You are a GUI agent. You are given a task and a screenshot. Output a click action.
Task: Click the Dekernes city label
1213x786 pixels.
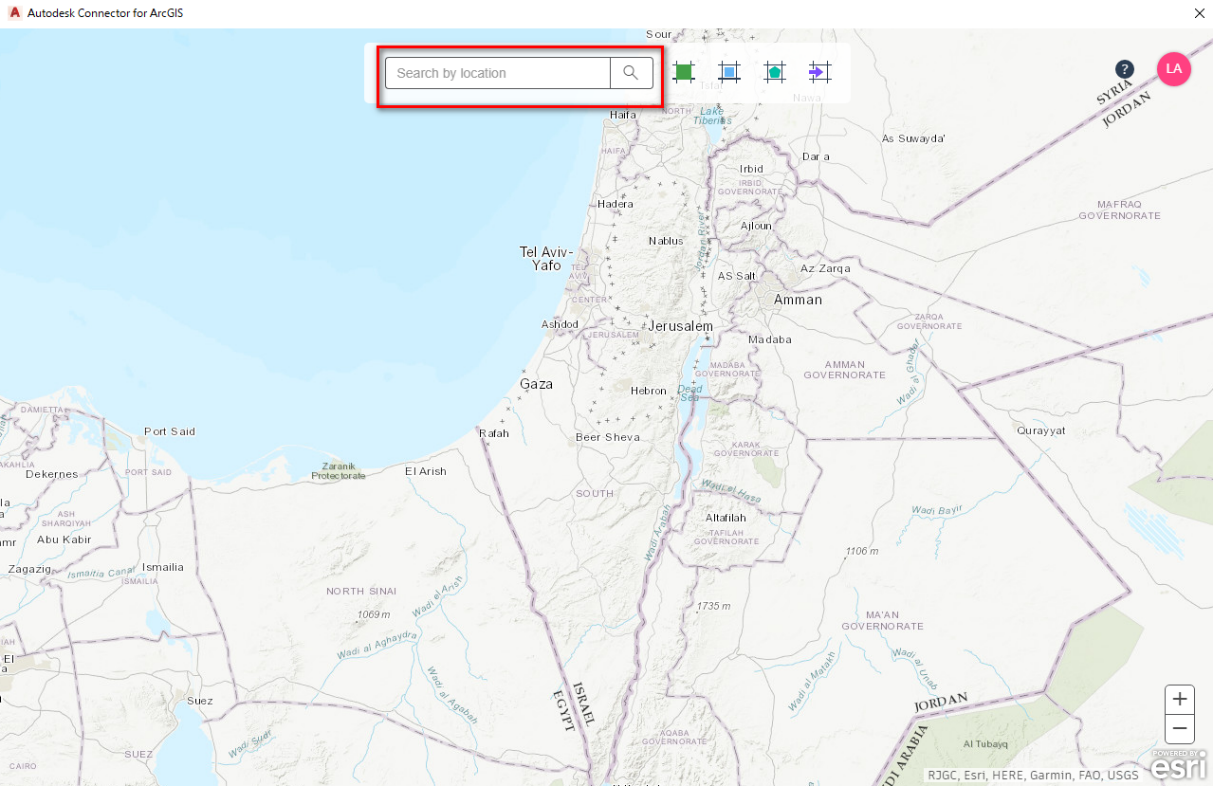click(x=52, y=474)
